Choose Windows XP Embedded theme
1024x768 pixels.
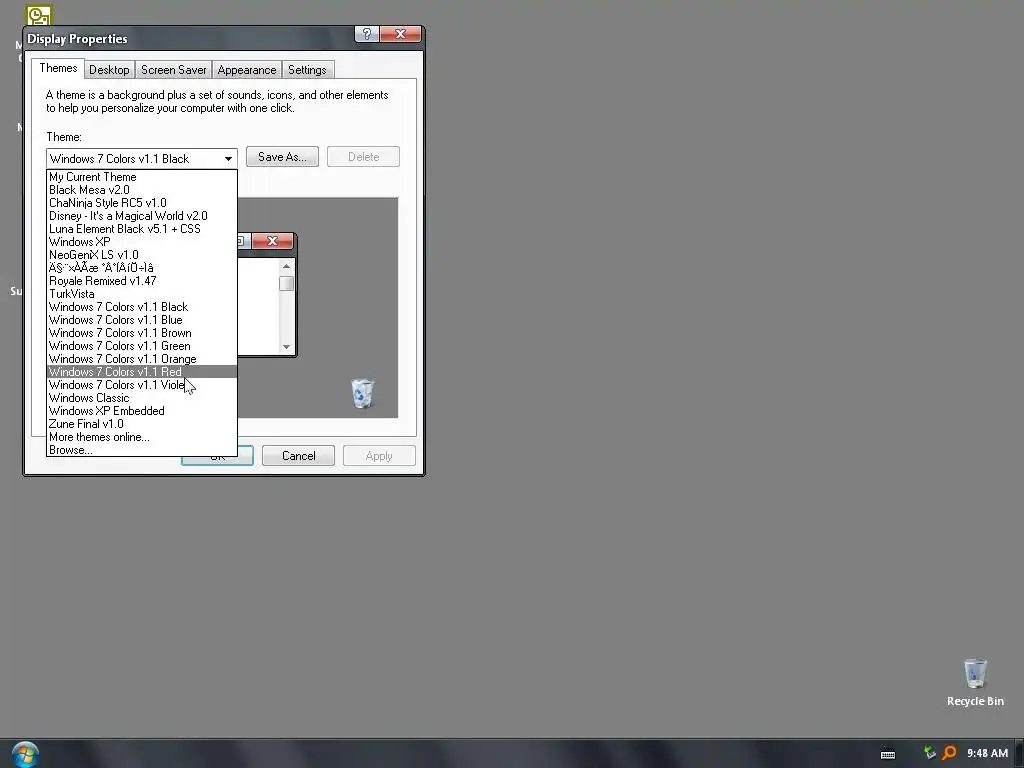tap(142, 411)
